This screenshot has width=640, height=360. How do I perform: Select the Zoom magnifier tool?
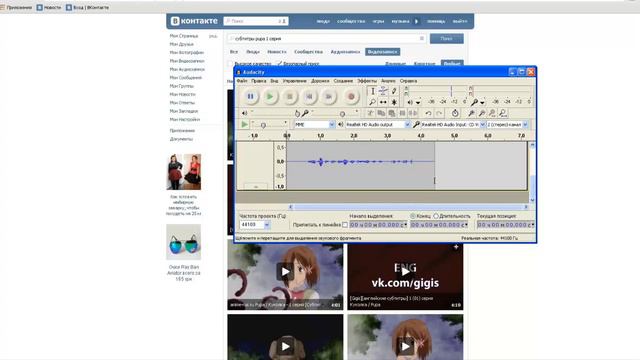372,102
